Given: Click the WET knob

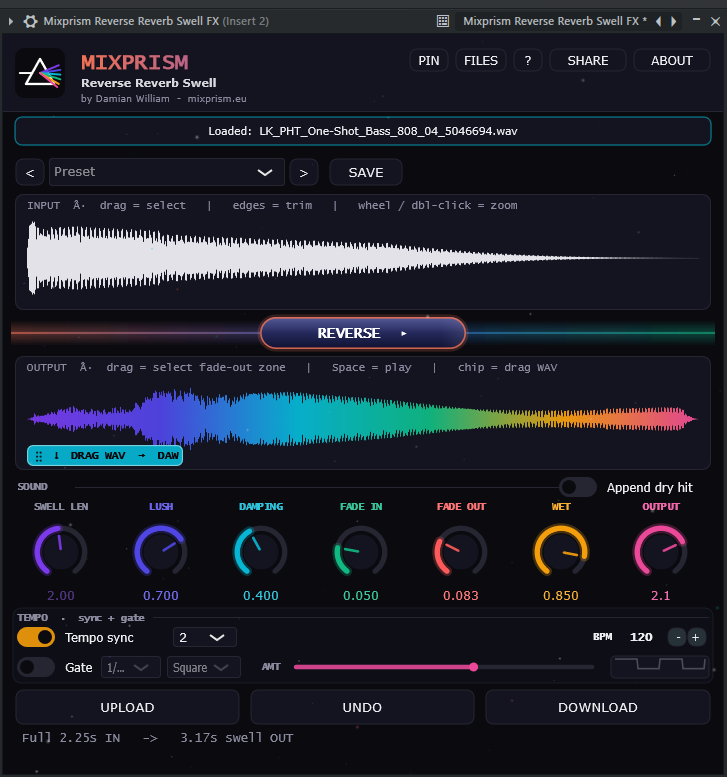Looking at the screenshot, I should pyautogui.click(x=560, y=551).
